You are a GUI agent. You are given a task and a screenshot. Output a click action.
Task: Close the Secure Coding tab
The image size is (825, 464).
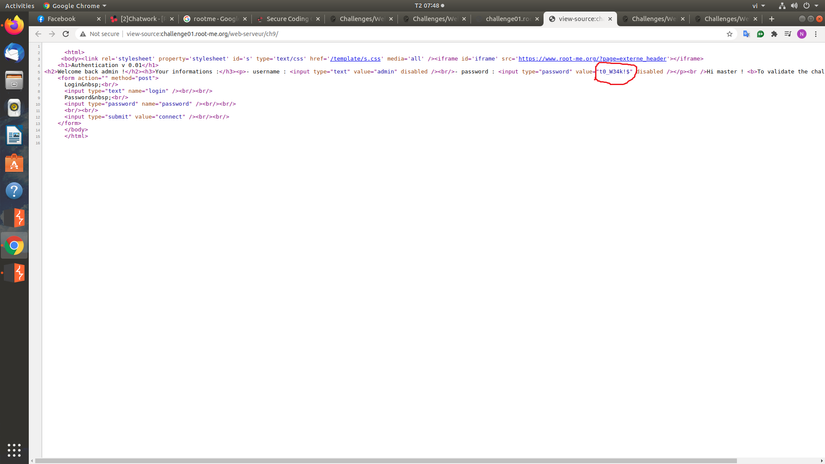tap(318, 19)
